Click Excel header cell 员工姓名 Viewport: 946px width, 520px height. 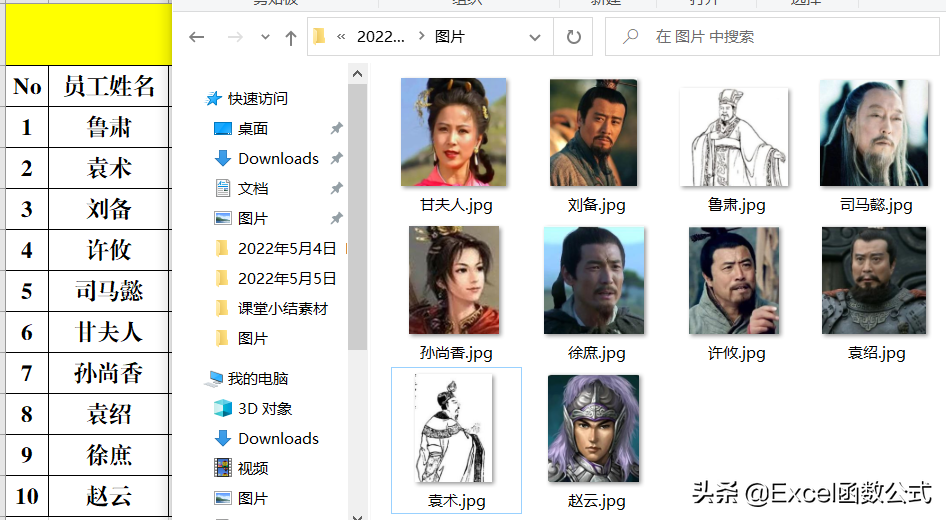pos(110,86)
